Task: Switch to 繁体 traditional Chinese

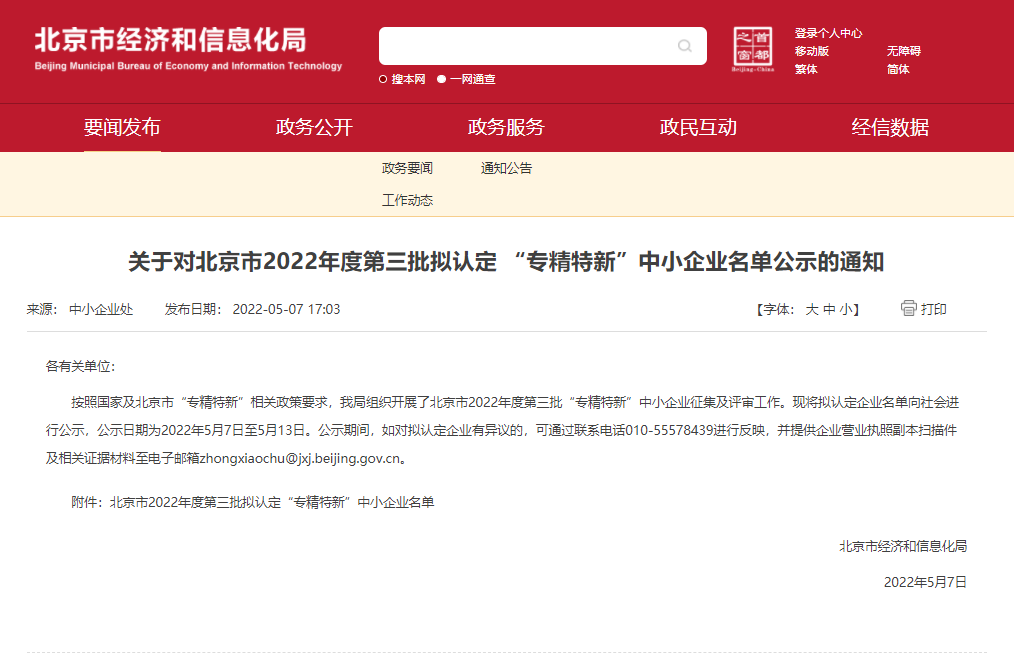Action: coord(806,69)
